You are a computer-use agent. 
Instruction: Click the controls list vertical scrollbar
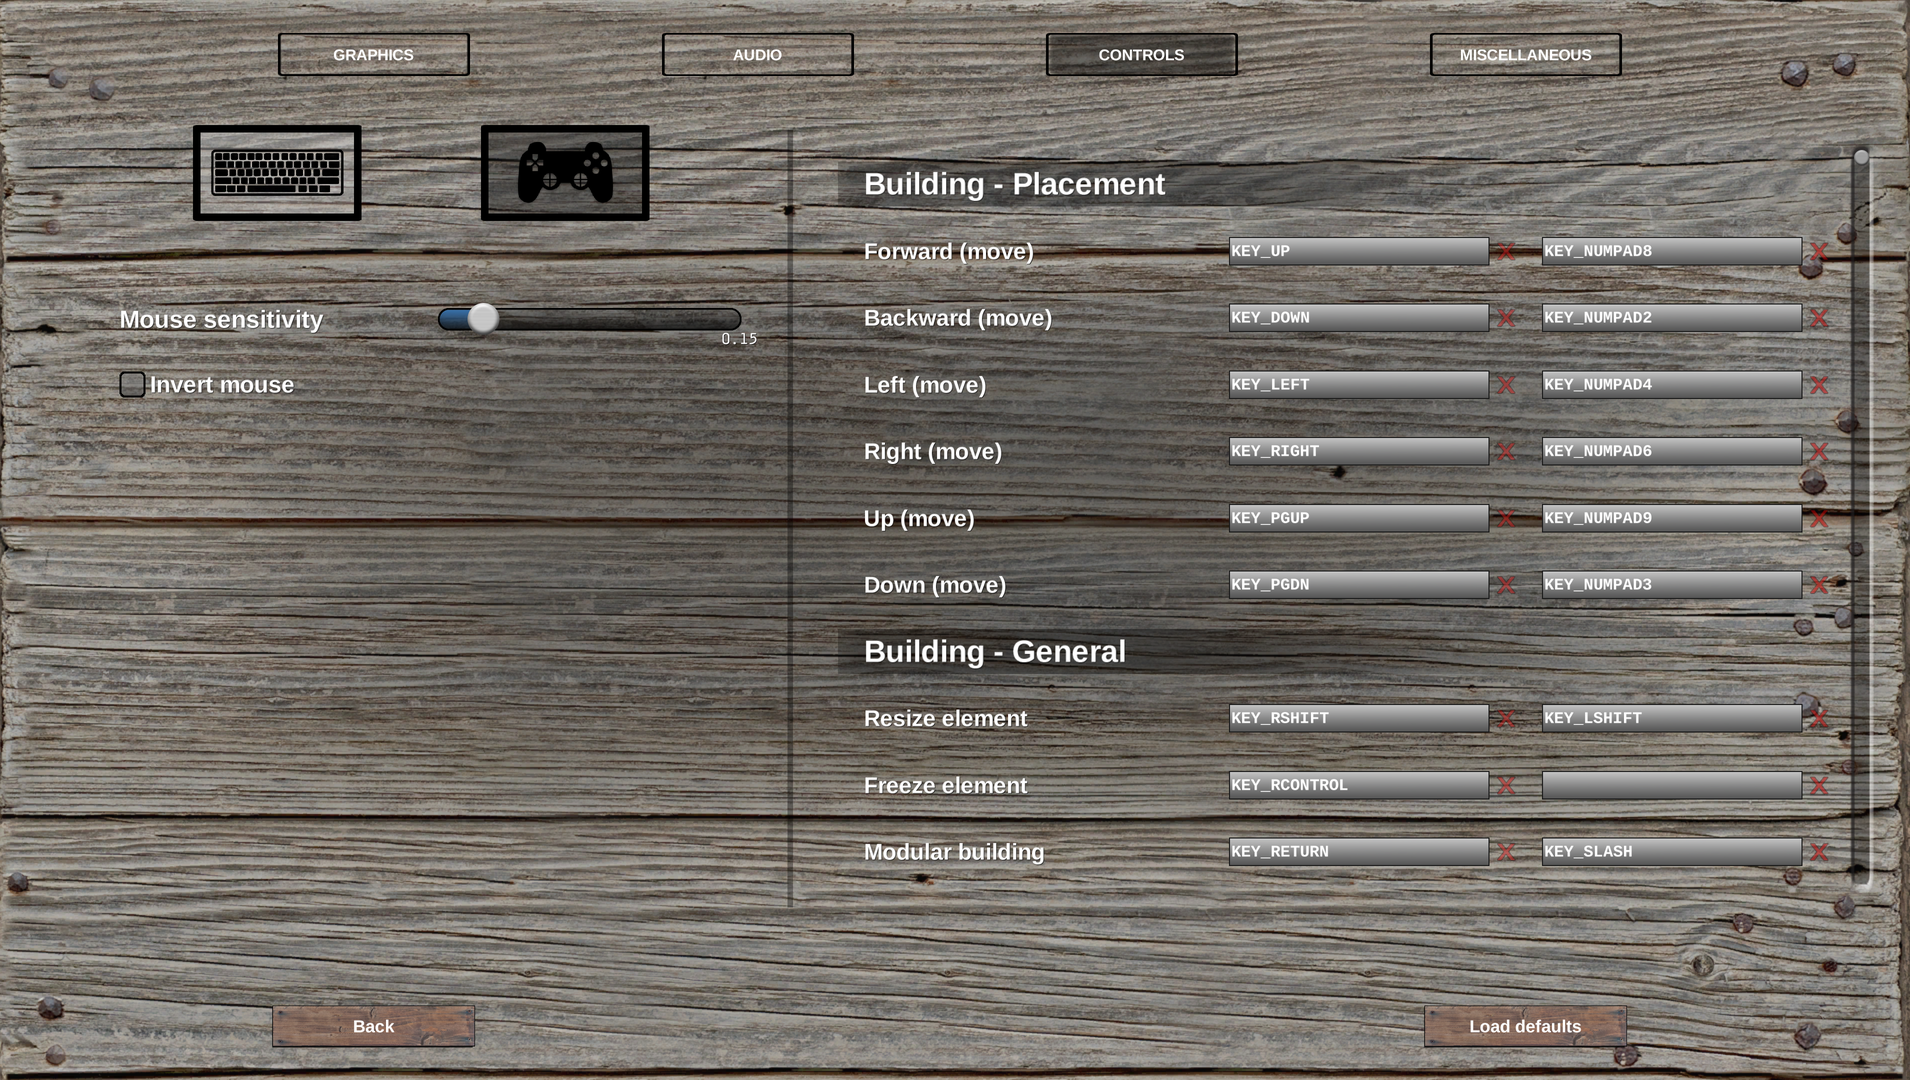click(x=1860, y=500)
